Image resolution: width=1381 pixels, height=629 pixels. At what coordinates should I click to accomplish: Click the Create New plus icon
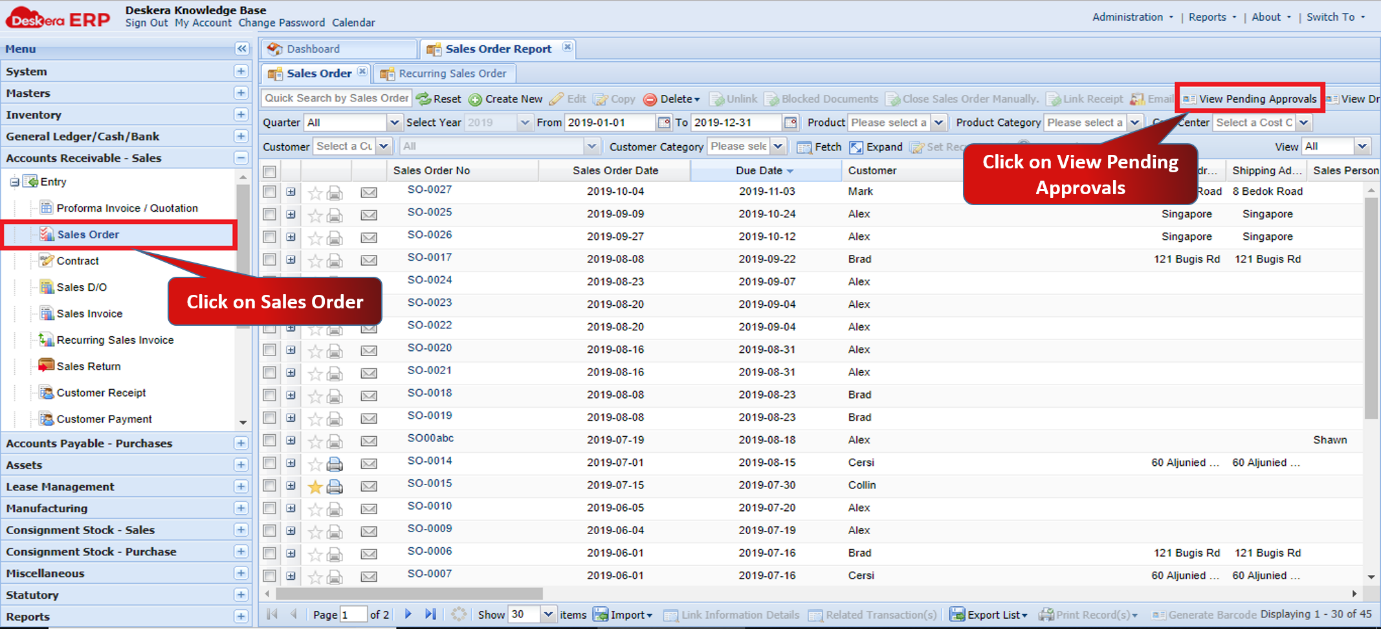coord(475,99)
